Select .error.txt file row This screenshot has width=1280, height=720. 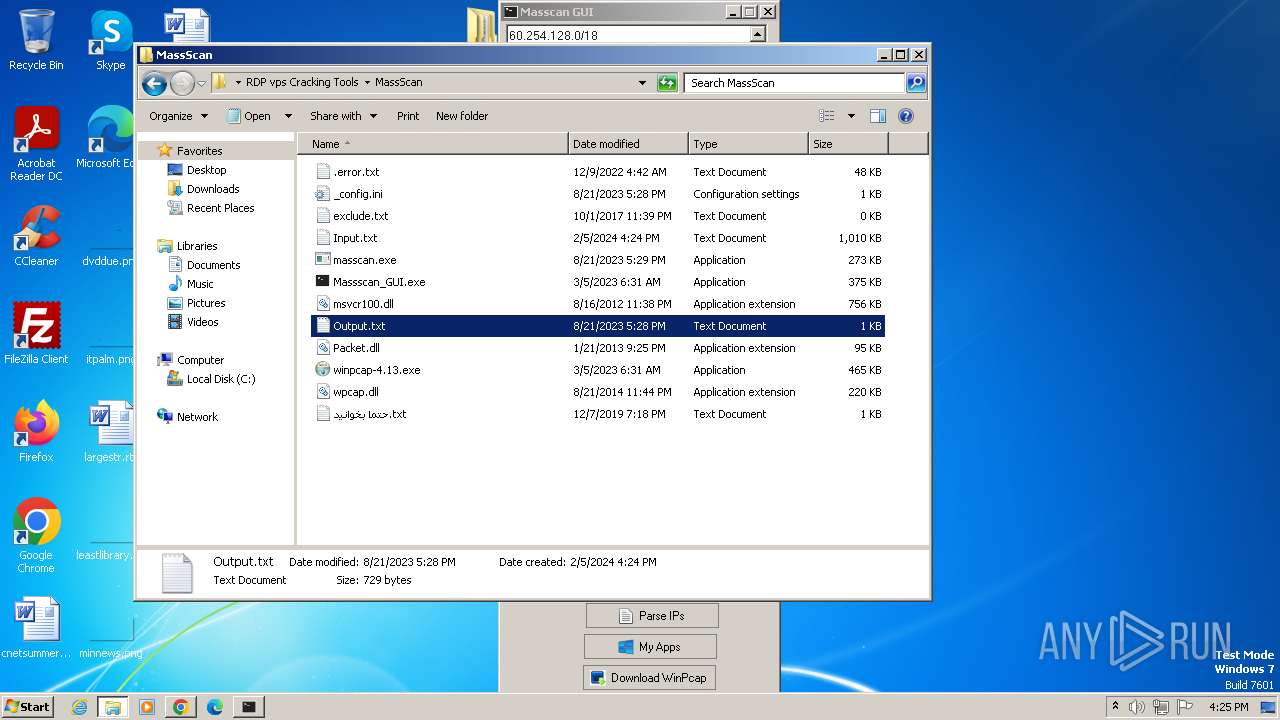tap(598, 172)
